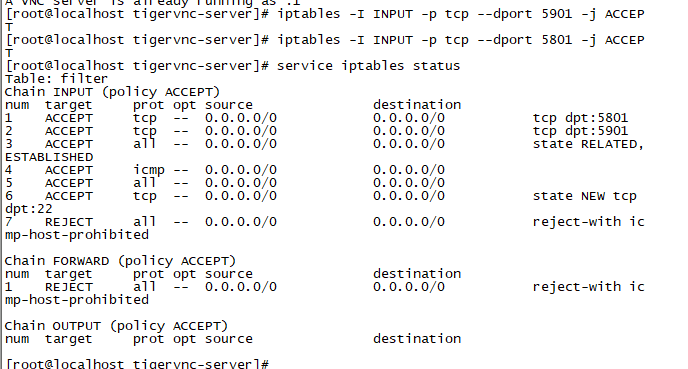Screen dimensions: 688x369
Task: Click 'state NEW tcp' in rule 6
Action: pyautogui.click(x=584, y=196)
